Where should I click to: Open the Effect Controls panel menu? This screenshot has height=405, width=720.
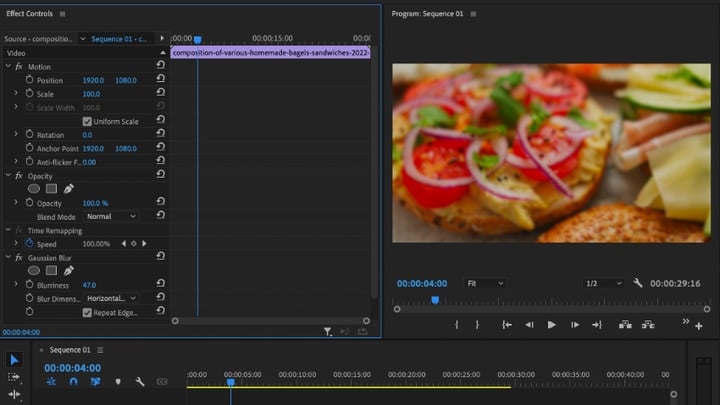(62, 14)
